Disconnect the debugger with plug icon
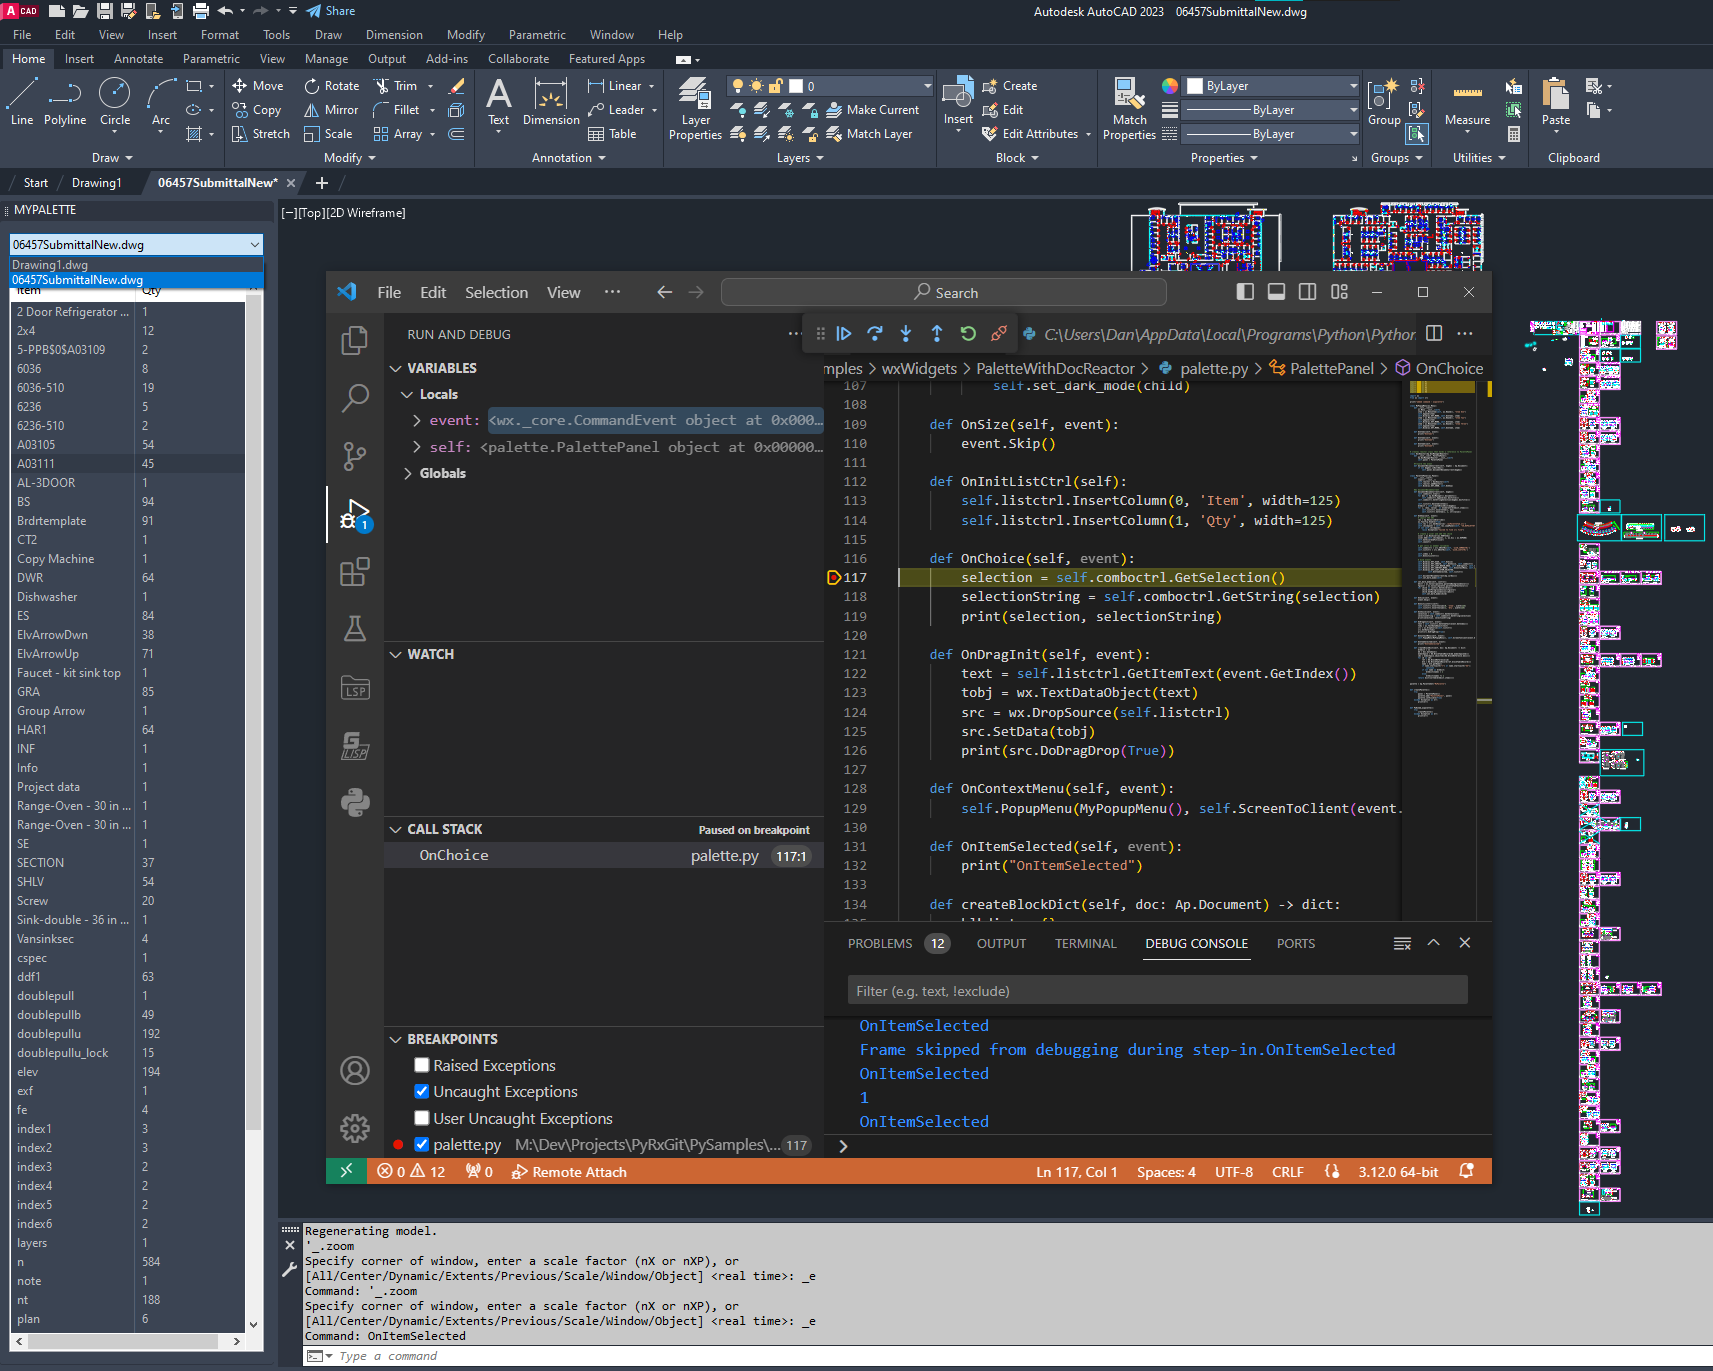The height and width of the screenshot is (1371, 1713). point(999,334)
